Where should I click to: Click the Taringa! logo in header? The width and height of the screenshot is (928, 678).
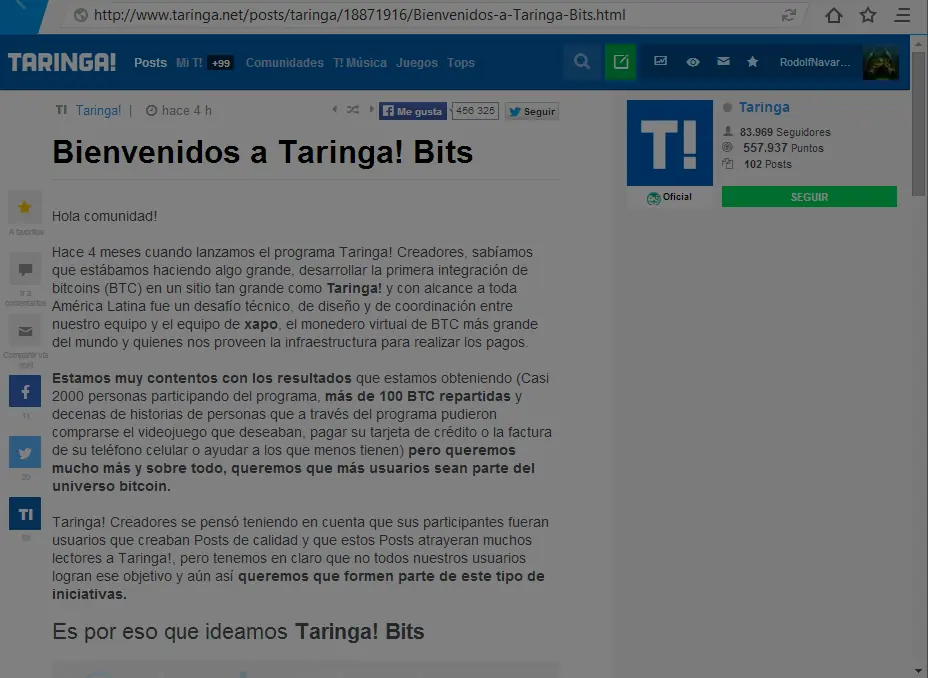click(62, 62)
